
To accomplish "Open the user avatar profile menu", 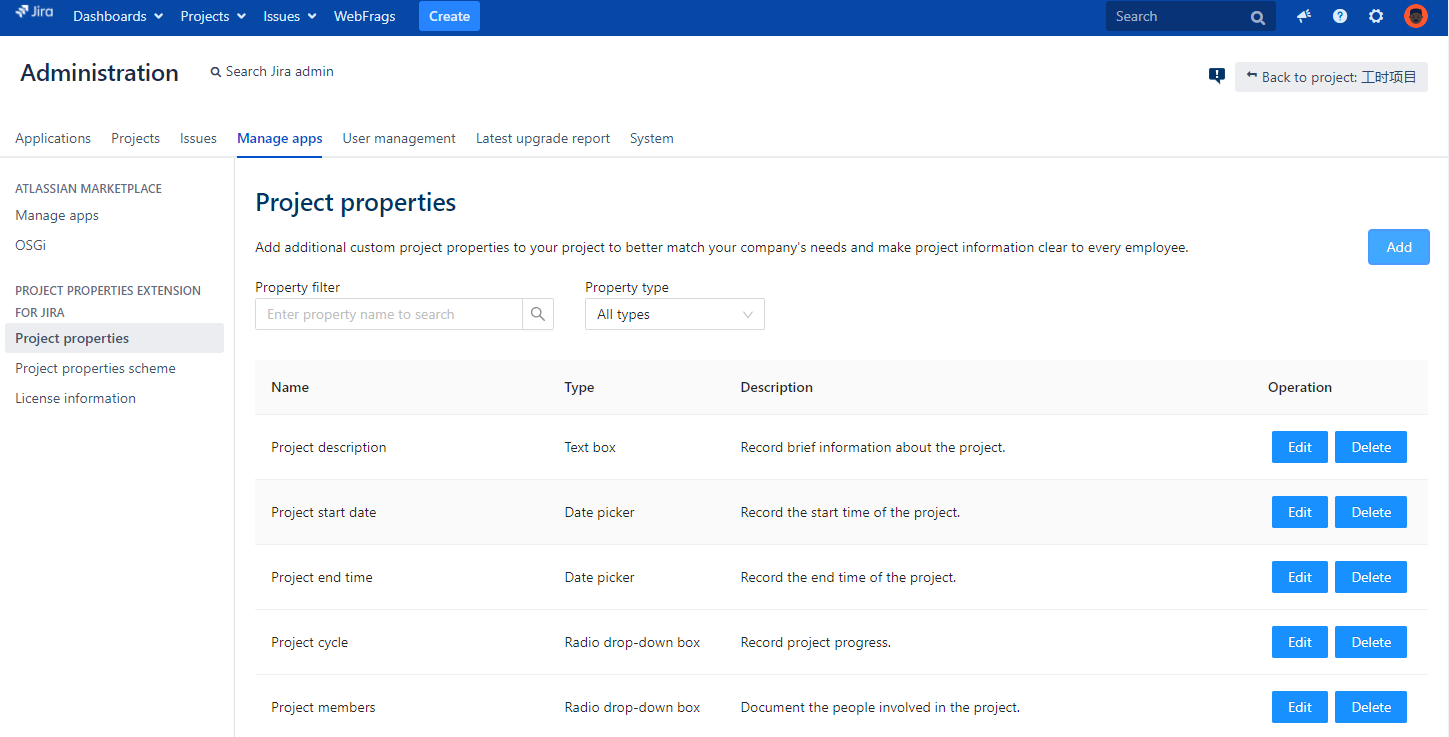I will pos(1415,16).
